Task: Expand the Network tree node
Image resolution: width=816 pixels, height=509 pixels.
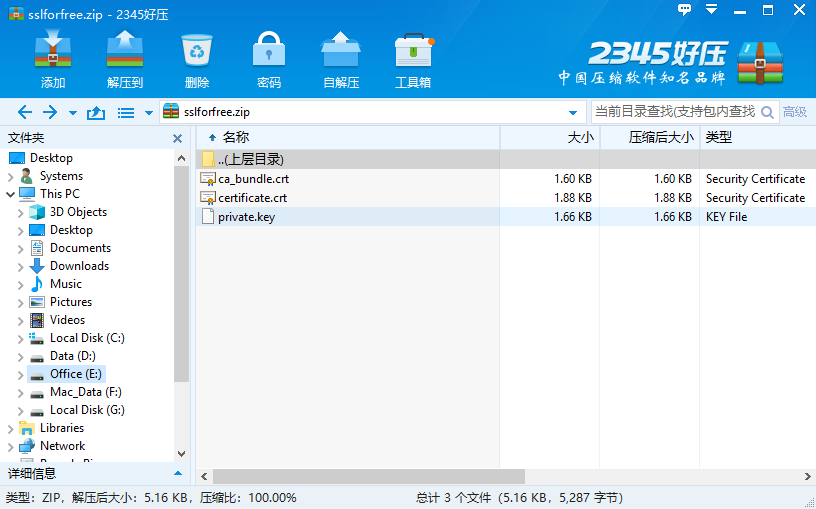Action: (10, 447)
